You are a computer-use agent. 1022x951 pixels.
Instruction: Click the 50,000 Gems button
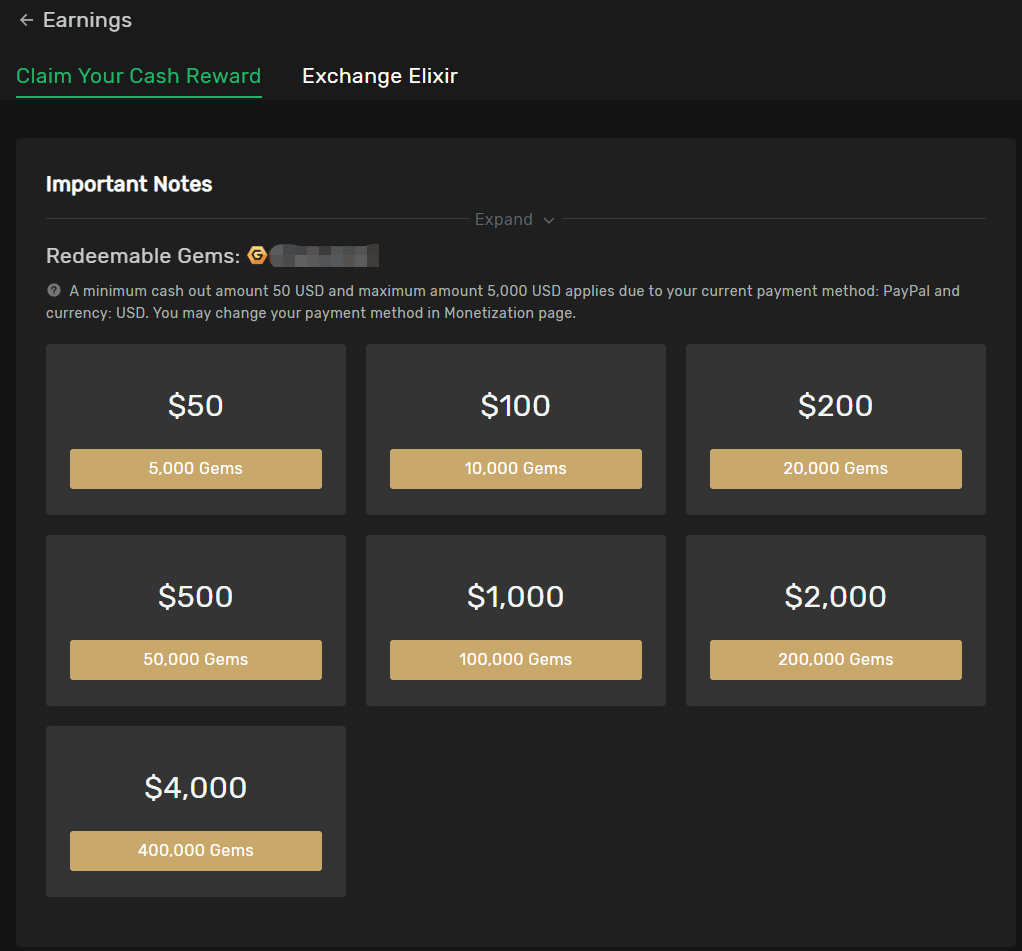[196, 660]
